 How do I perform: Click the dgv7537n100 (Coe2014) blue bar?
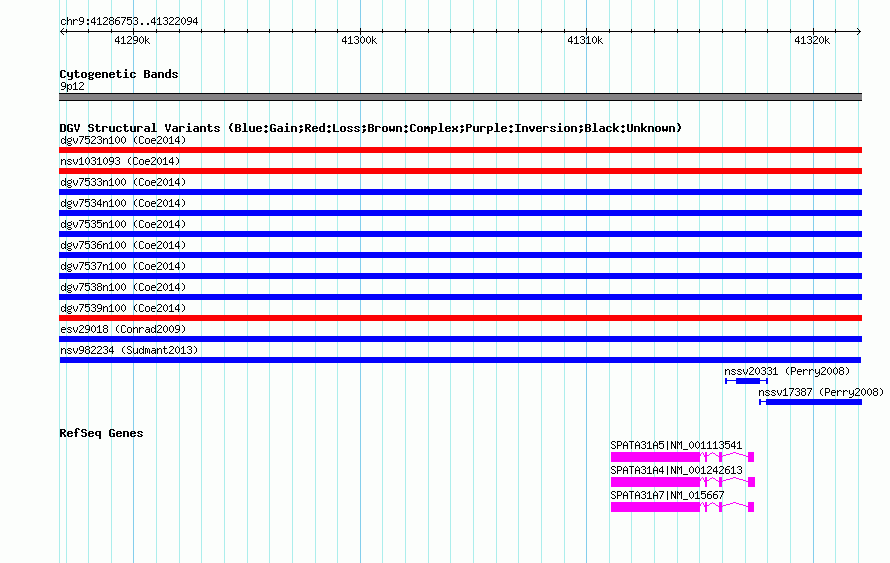click(460, 276)
